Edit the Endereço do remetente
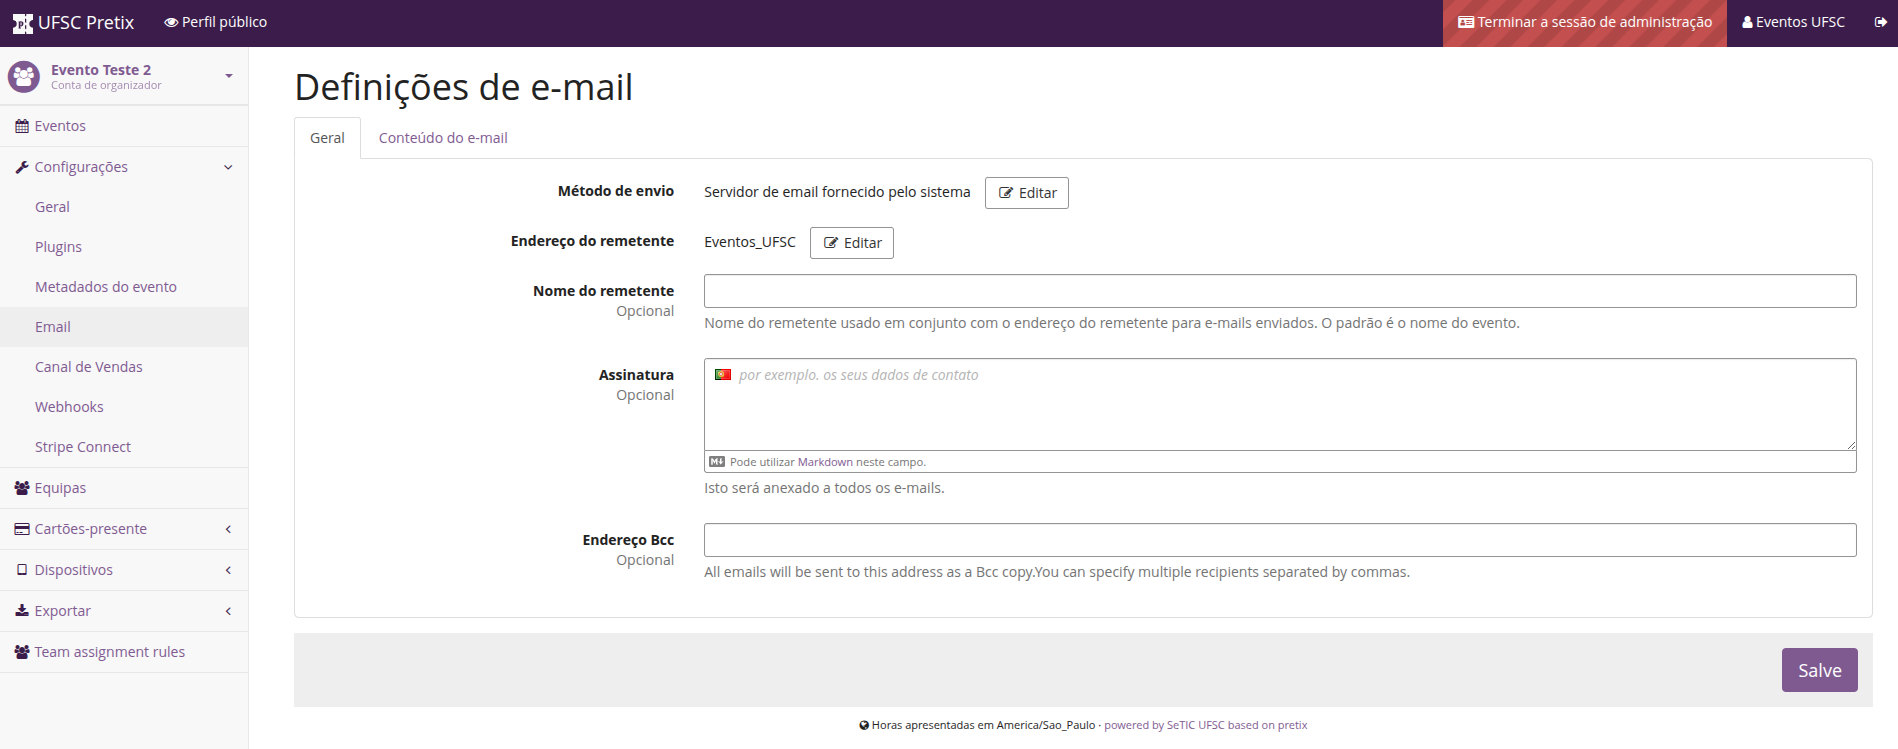The width and height of the screenshot is (1898, 749). (852, 243)
